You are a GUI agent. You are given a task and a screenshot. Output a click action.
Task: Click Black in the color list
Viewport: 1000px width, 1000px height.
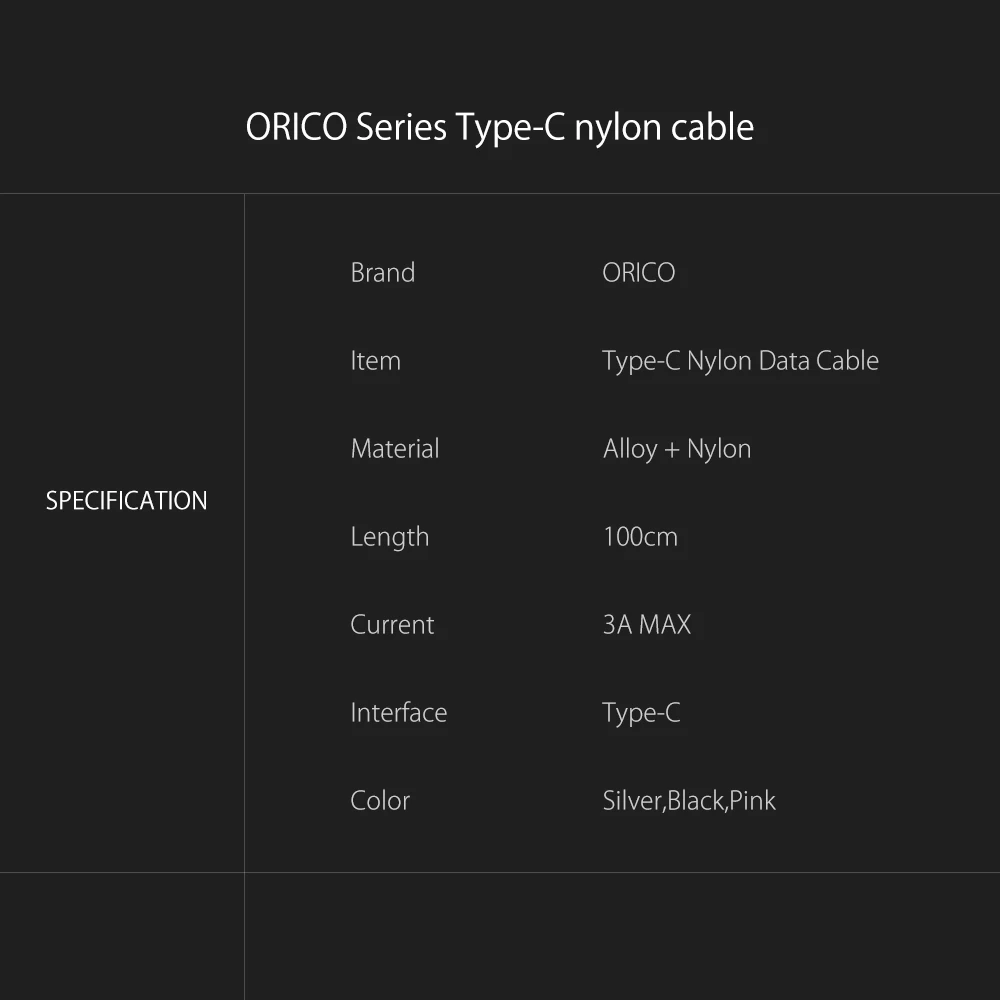[x=696, y=801]
